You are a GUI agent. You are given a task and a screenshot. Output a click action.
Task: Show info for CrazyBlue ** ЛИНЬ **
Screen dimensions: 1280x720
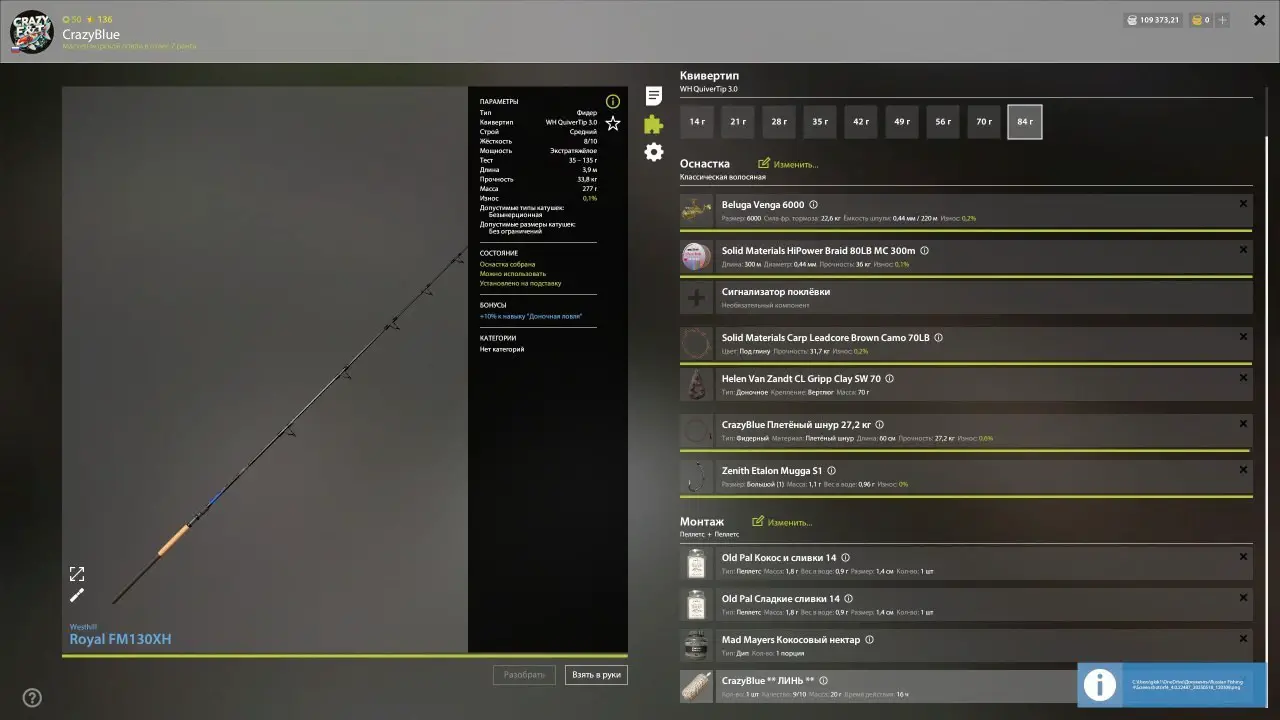823,681
